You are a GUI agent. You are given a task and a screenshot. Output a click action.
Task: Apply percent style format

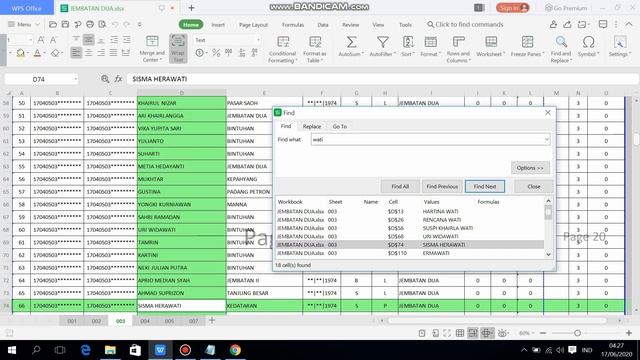pos(216,53)
